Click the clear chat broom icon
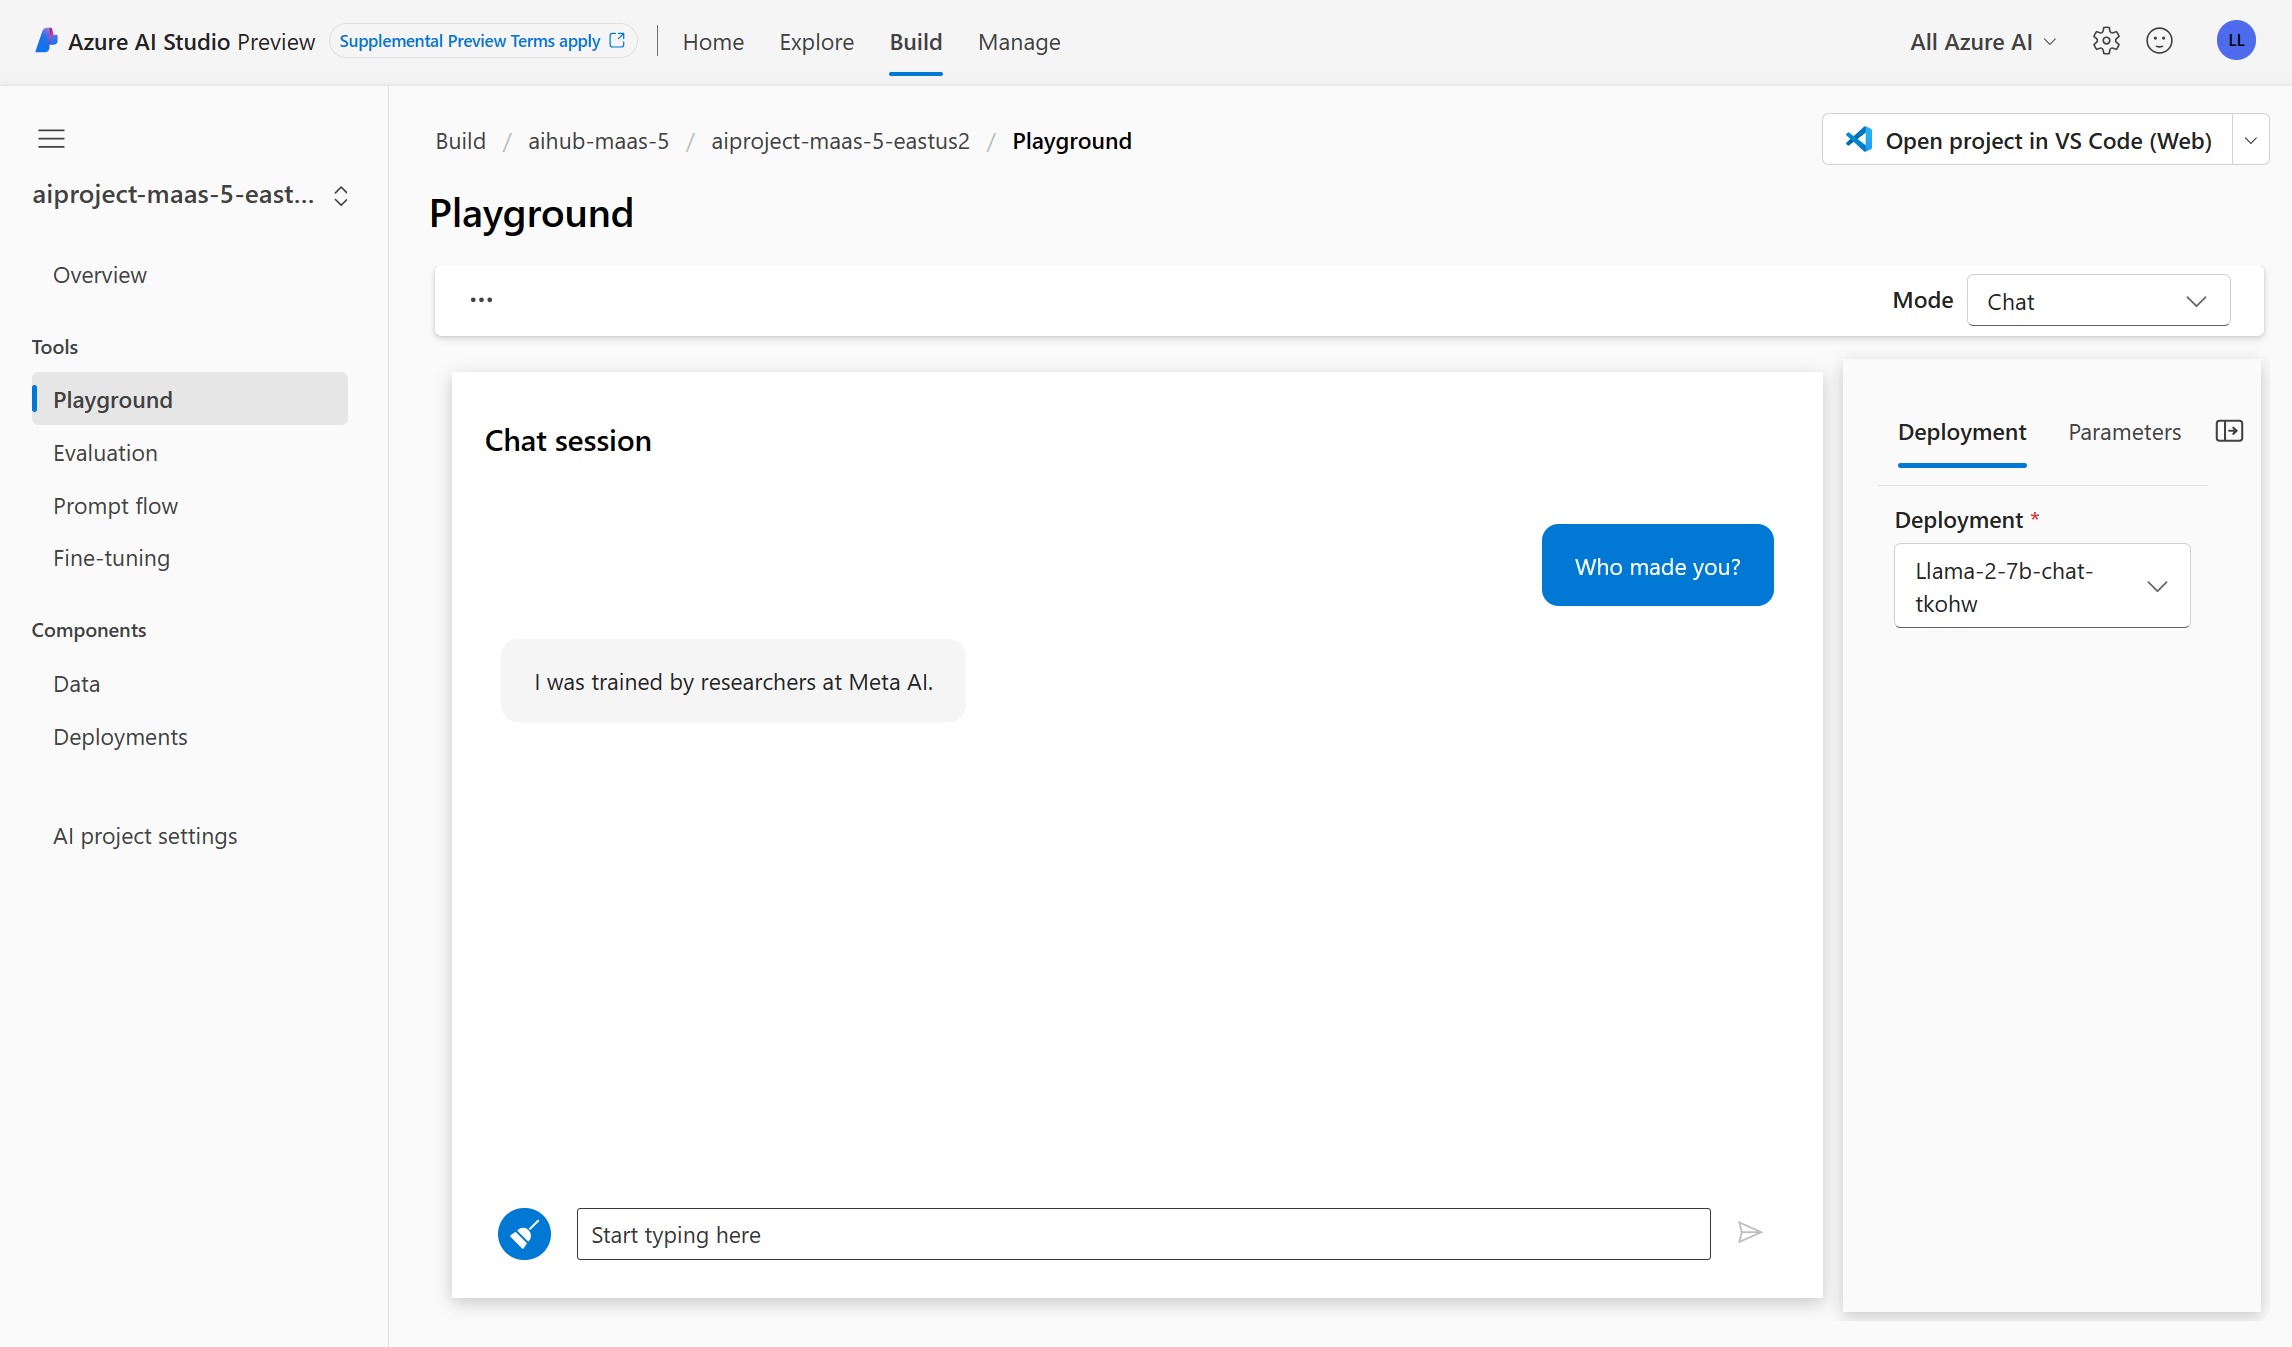Viewport: 2292px width, 1347px height. tap(524, 1234)
